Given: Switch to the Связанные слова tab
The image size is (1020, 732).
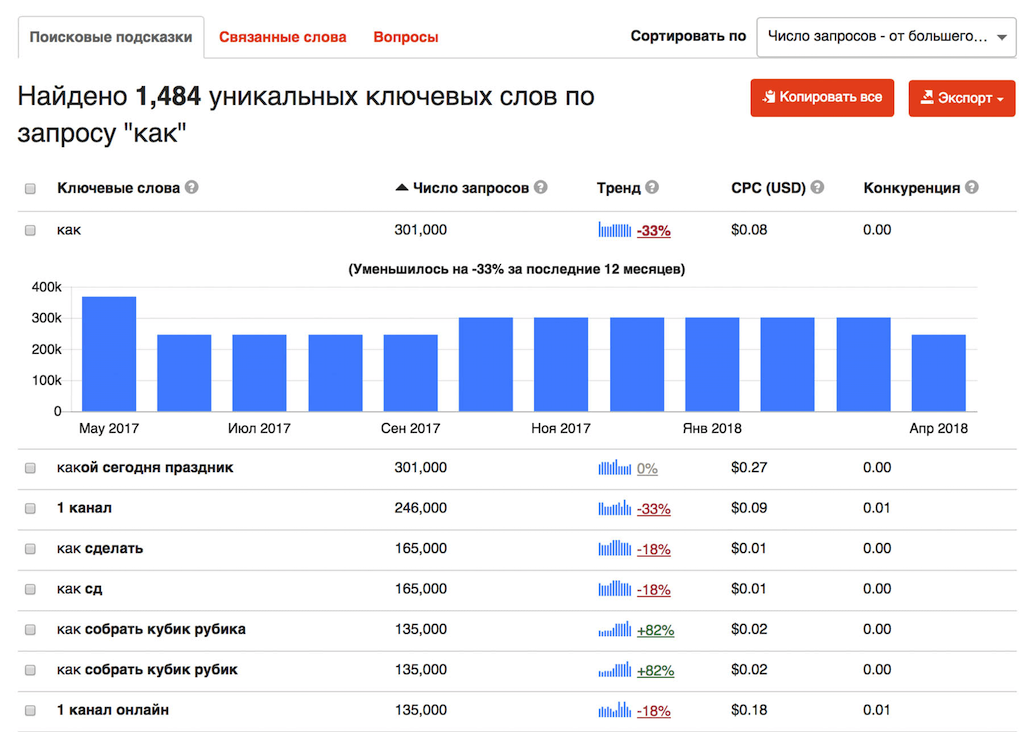Looking at the screenshot, I should [x=282, y=35].
